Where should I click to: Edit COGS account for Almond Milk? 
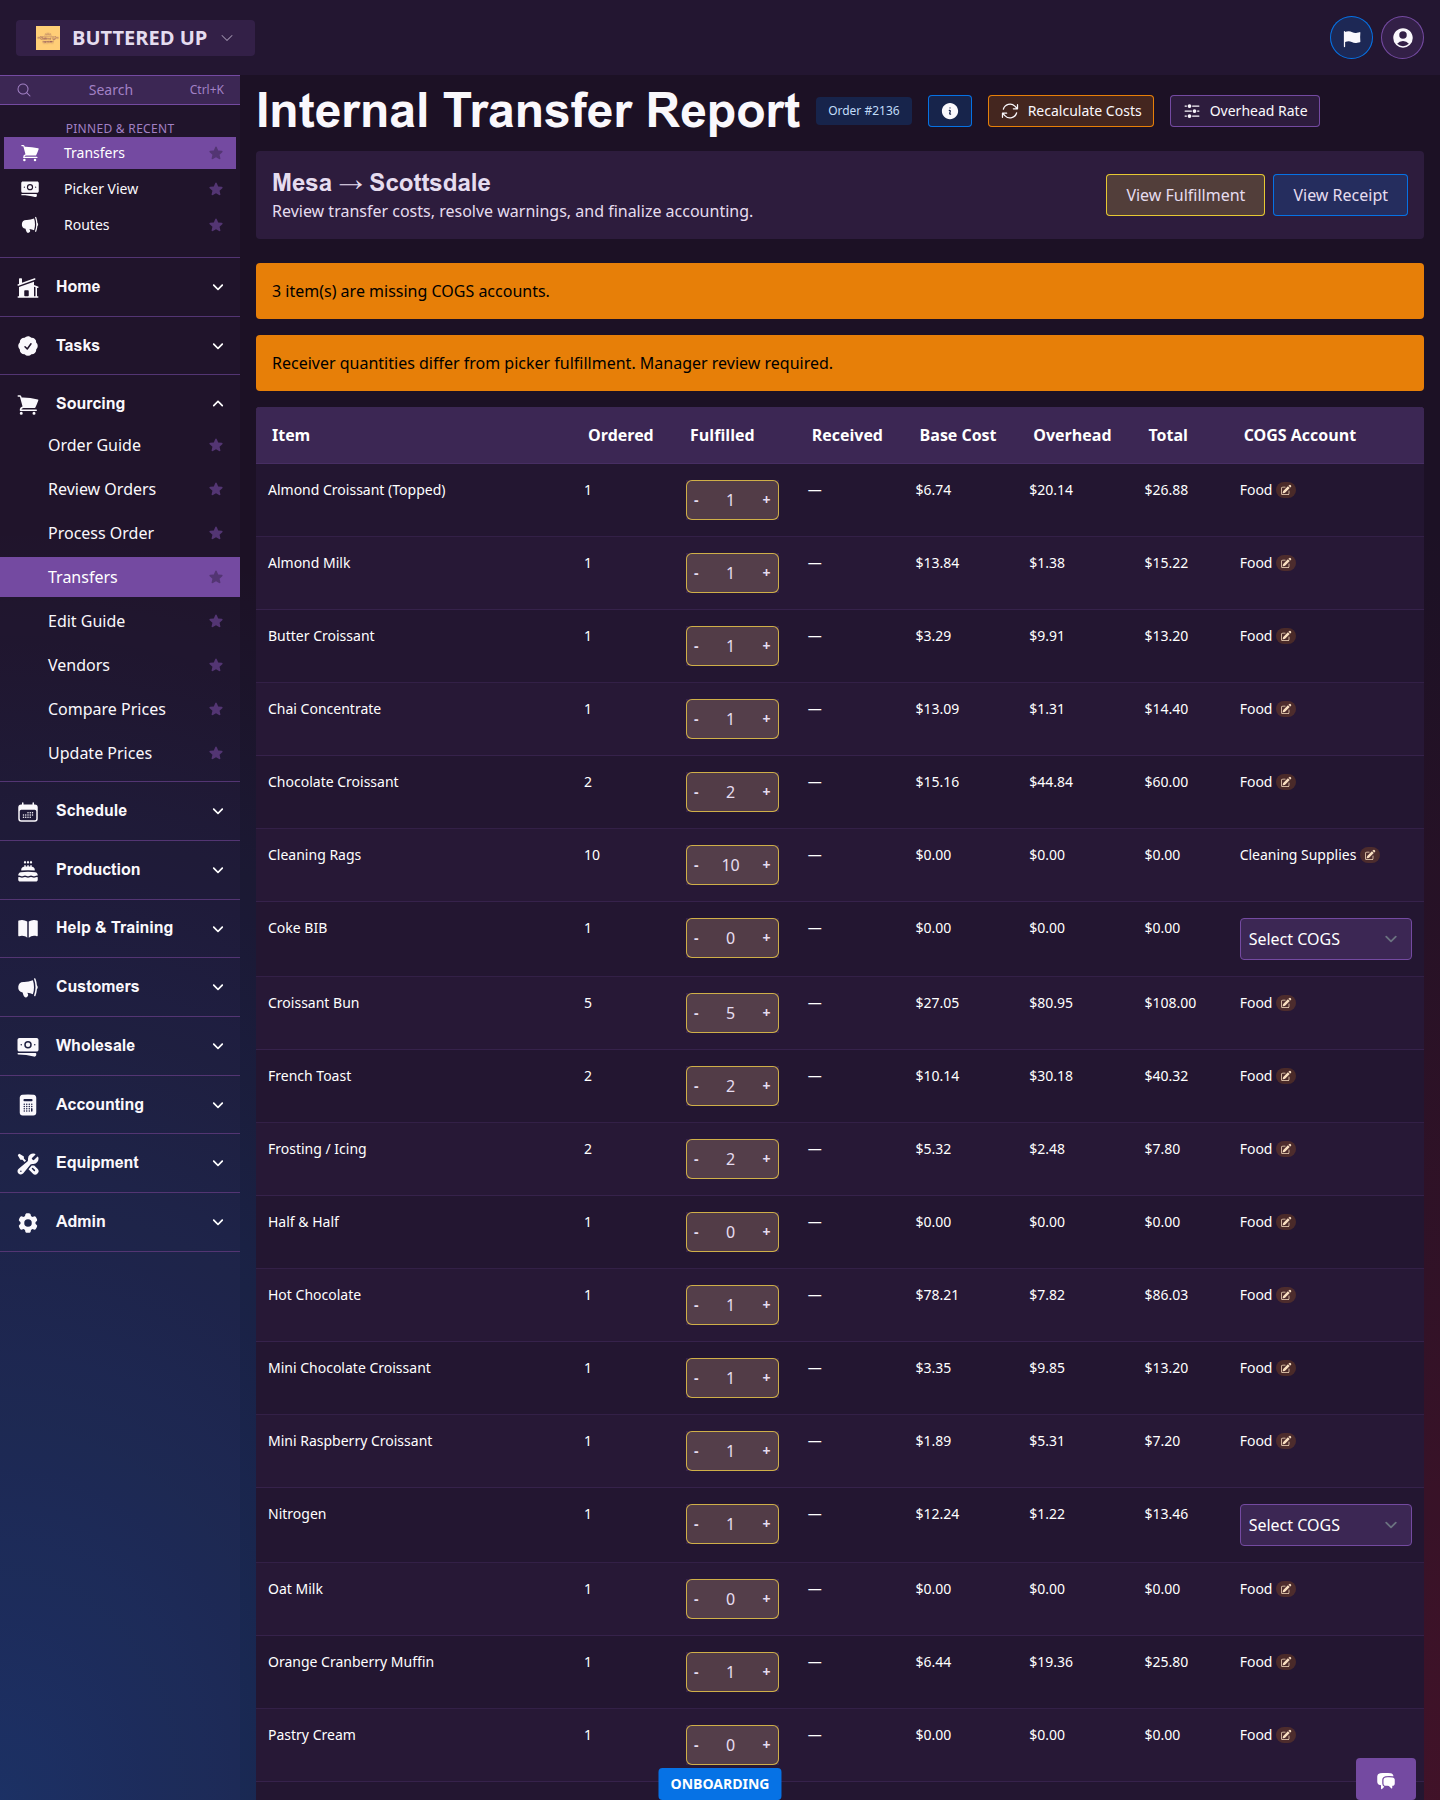coord(1287,563)
